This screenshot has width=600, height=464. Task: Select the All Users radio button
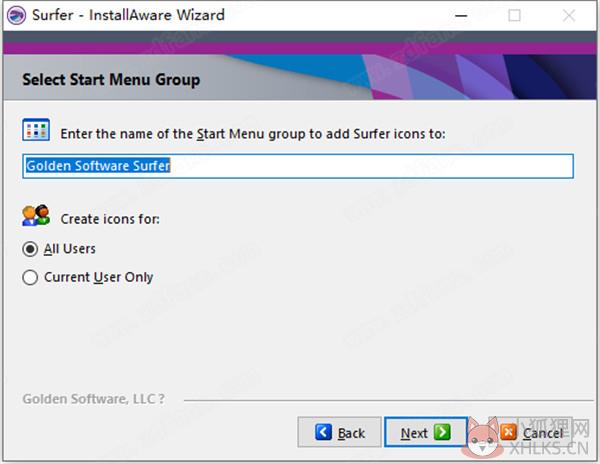click(30, 249)
